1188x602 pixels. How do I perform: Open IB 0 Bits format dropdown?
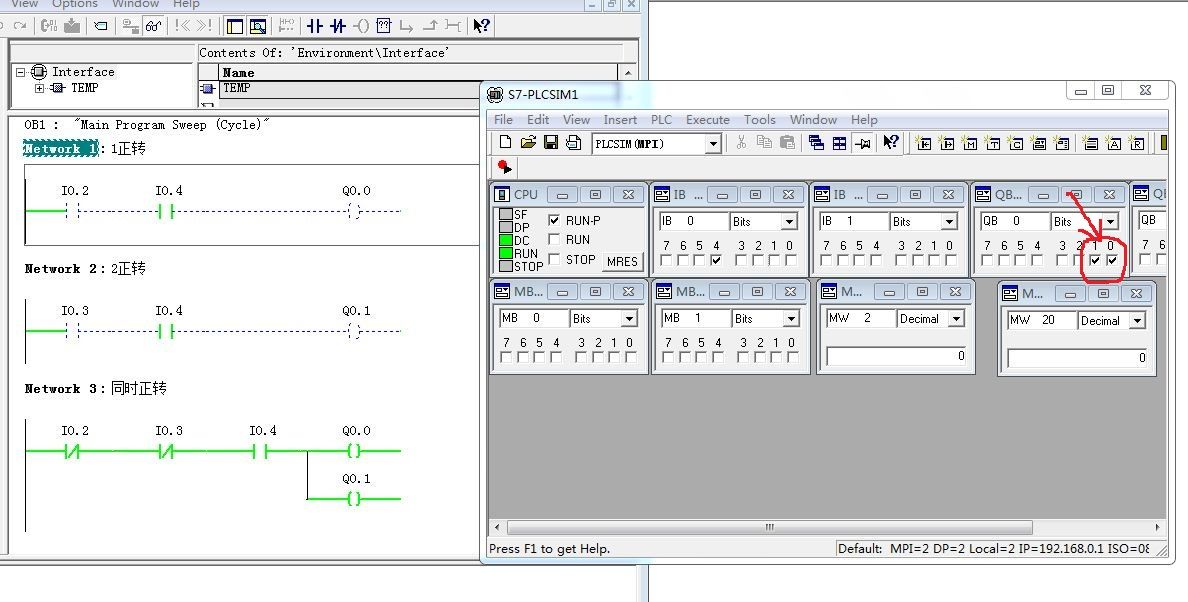tap(789, 221)
